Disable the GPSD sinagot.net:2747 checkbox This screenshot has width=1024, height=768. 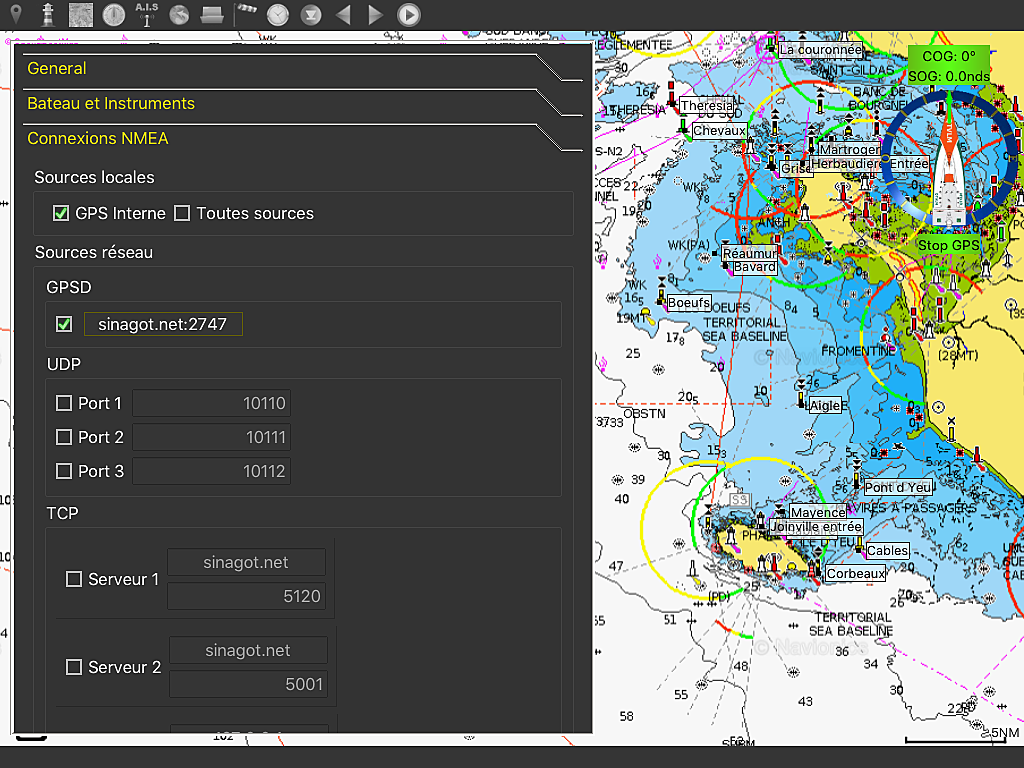64,324
